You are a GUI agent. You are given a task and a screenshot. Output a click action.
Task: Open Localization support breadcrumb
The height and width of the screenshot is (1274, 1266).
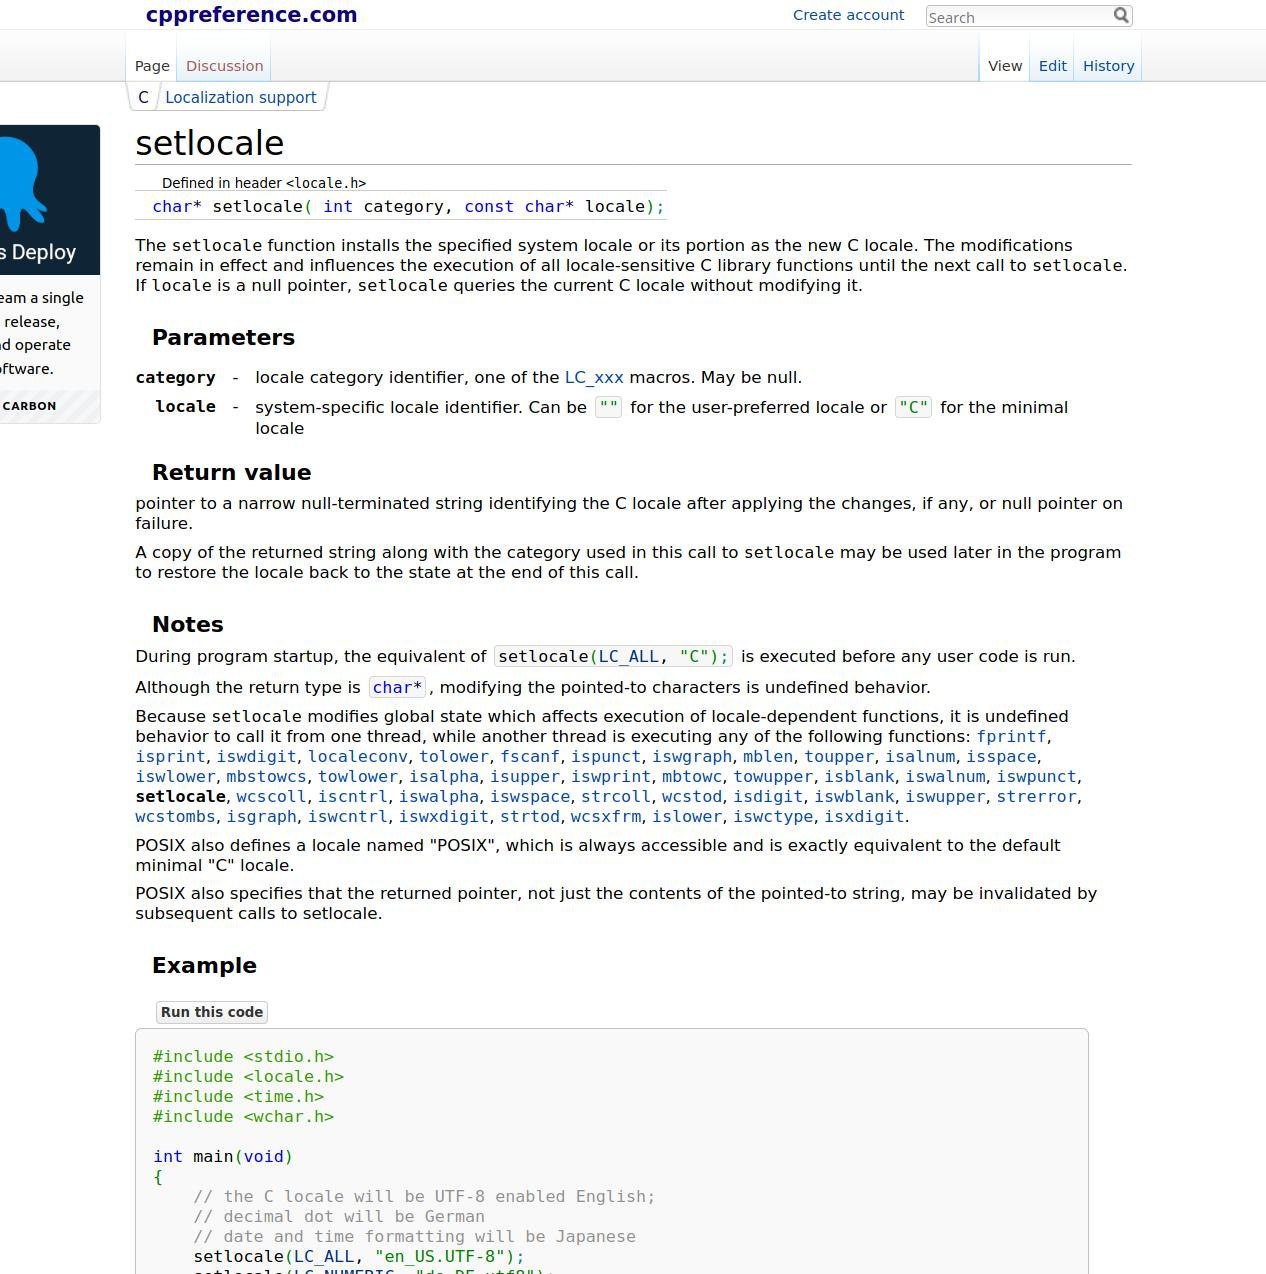[240, 97]
